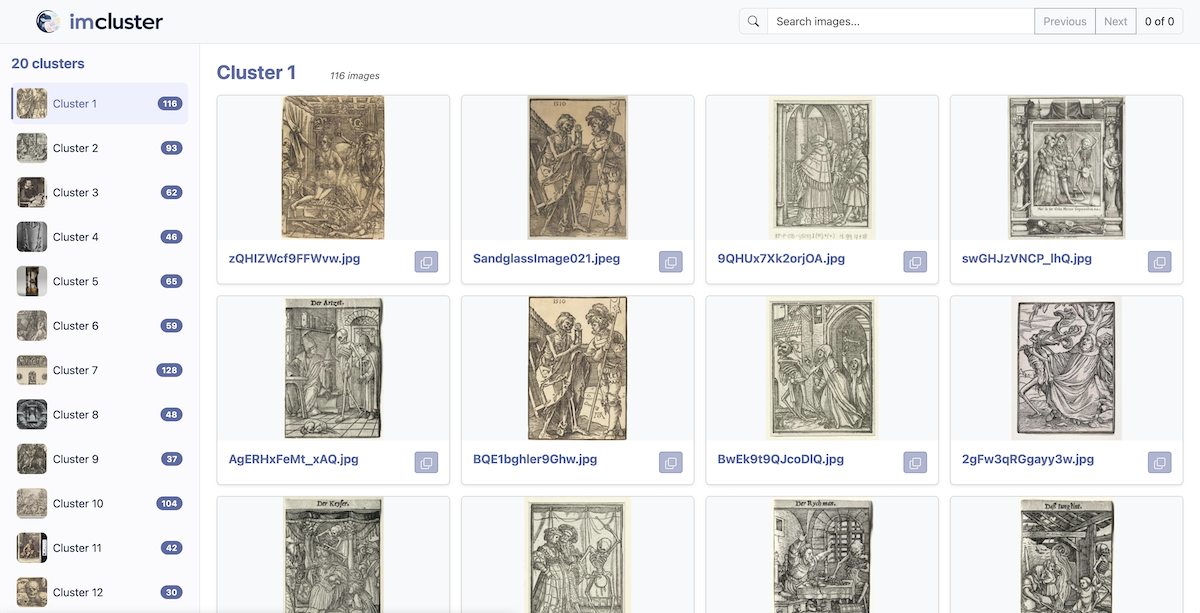Focus the Search images field
The image size is (1200, 613).
900,21
